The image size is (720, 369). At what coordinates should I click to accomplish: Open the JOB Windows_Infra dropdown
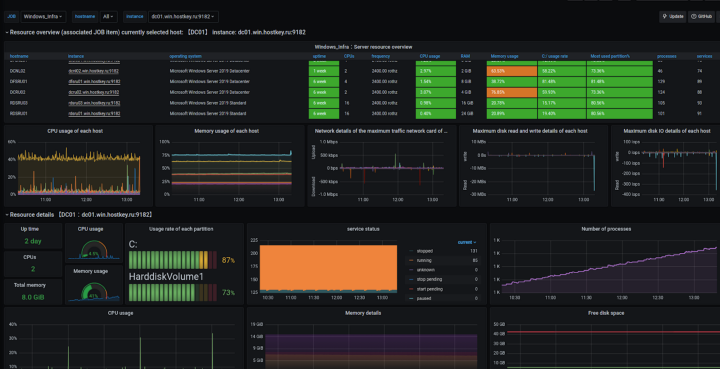[x=44, y=17]
